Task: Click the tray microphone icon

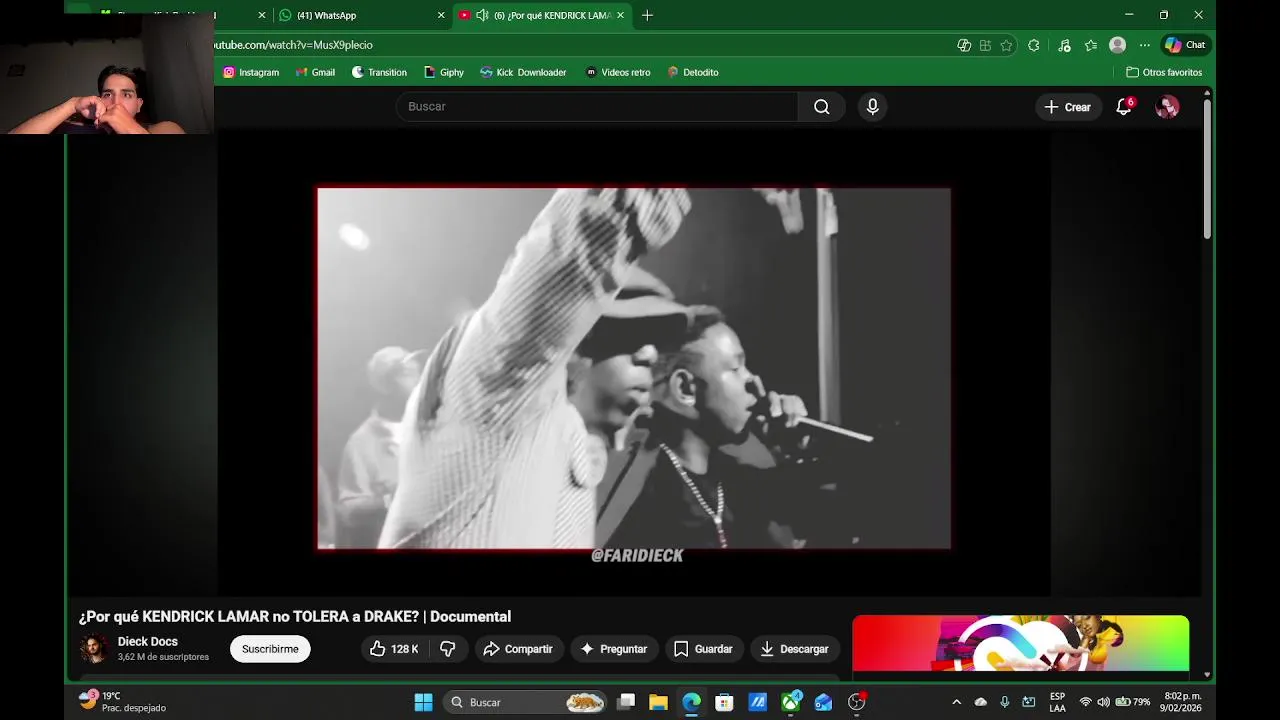Action: coord(1005,702)
